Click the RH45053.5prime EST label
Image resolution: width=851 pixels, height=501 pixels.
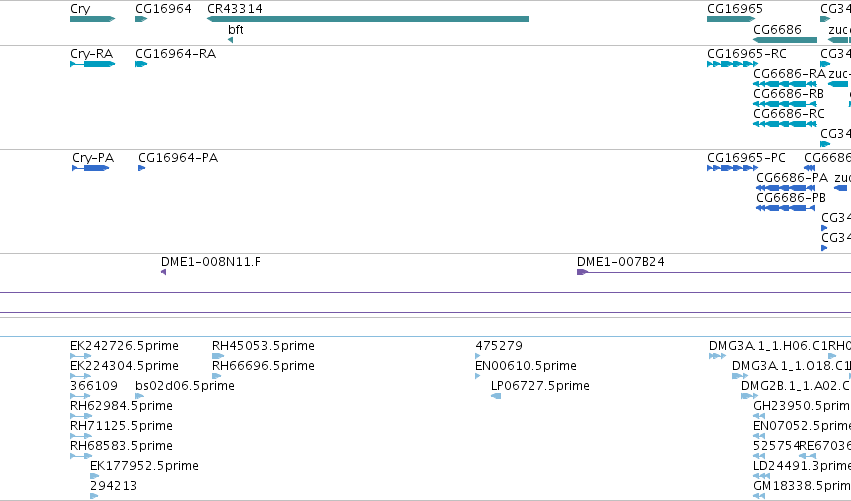point(263,346)
